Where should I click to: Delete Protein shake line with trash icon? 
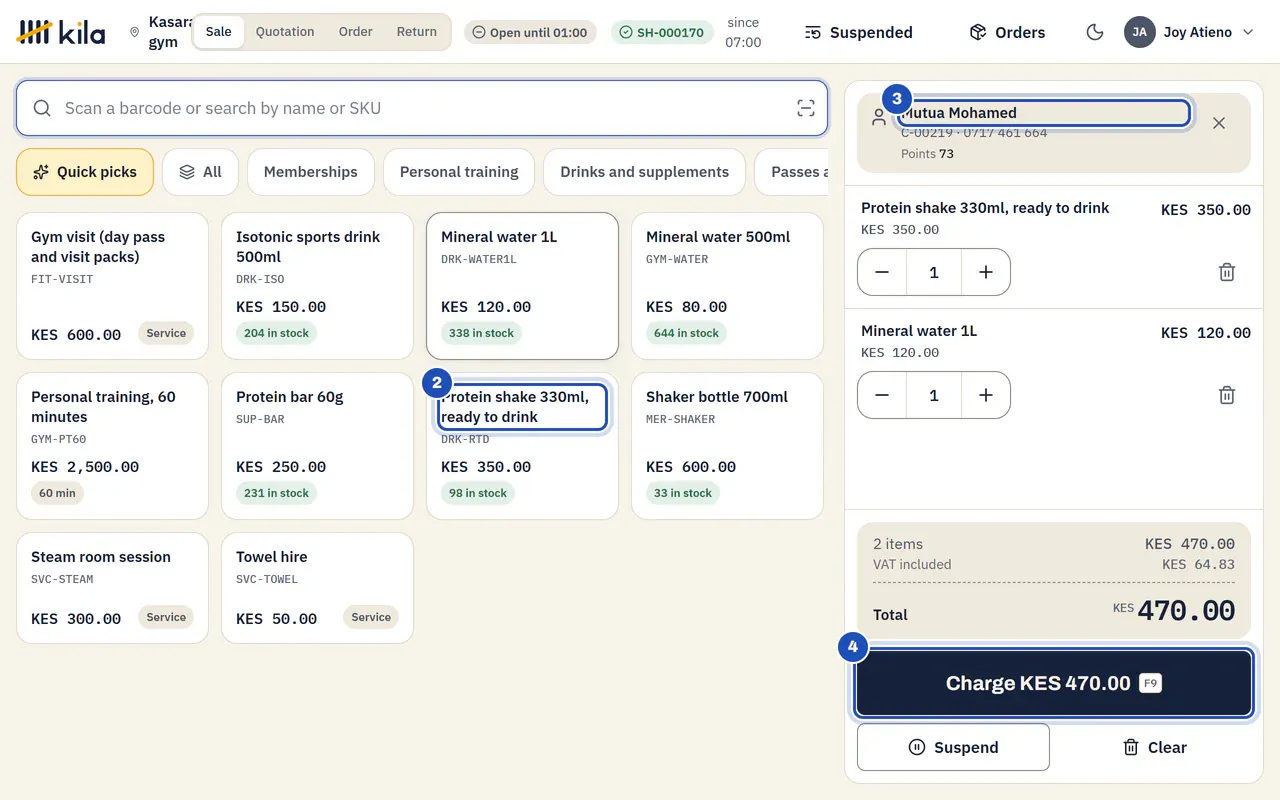(1227, 272)
